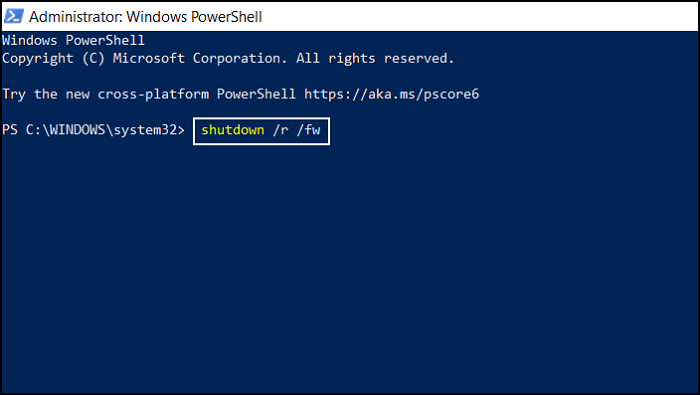Image resolution: width=700 pixels, height=395 pixels.
Task: Click the '(C)' symbol in copyright line
Action: click(x=93, y=58)
